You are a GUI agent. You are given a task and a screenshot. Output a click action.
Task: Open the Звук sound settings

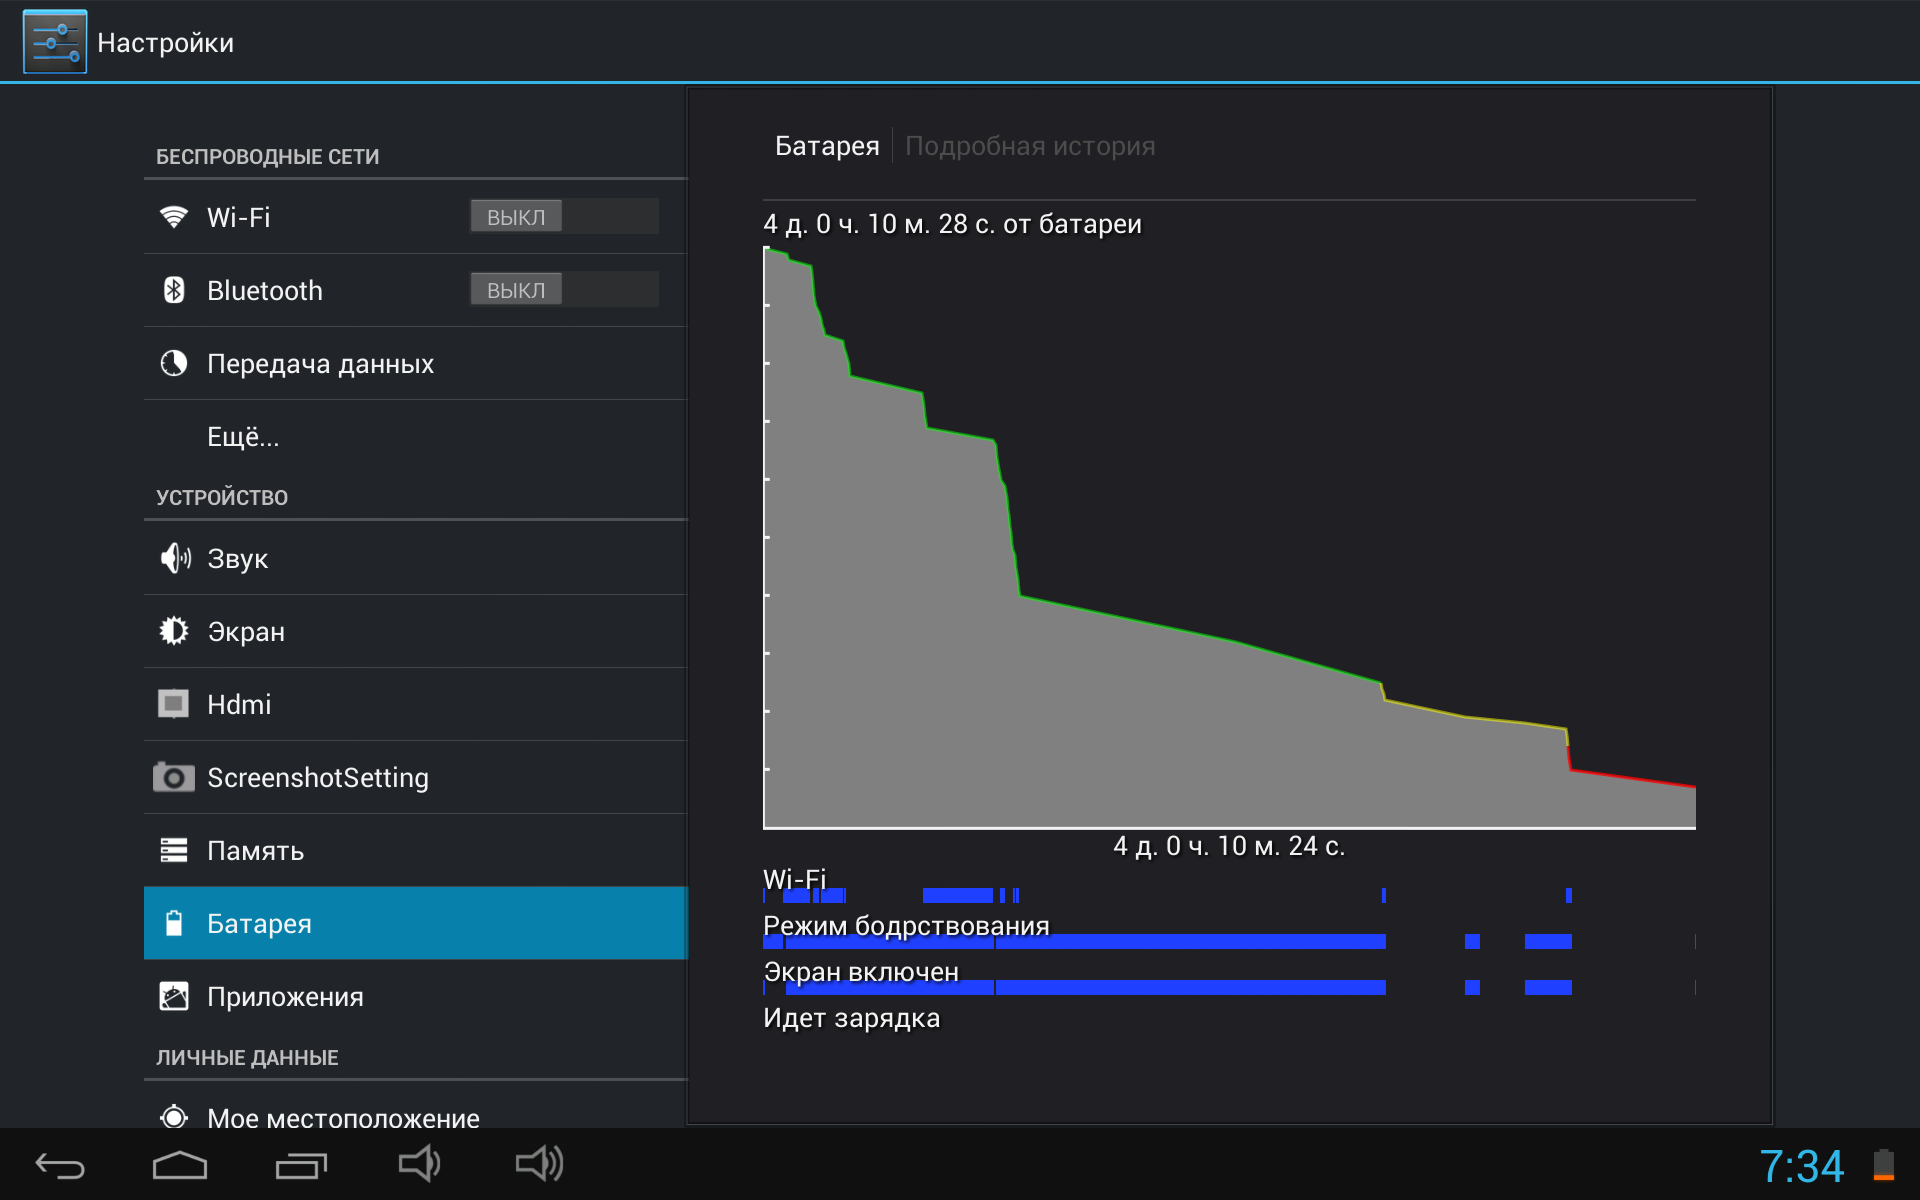238,559
